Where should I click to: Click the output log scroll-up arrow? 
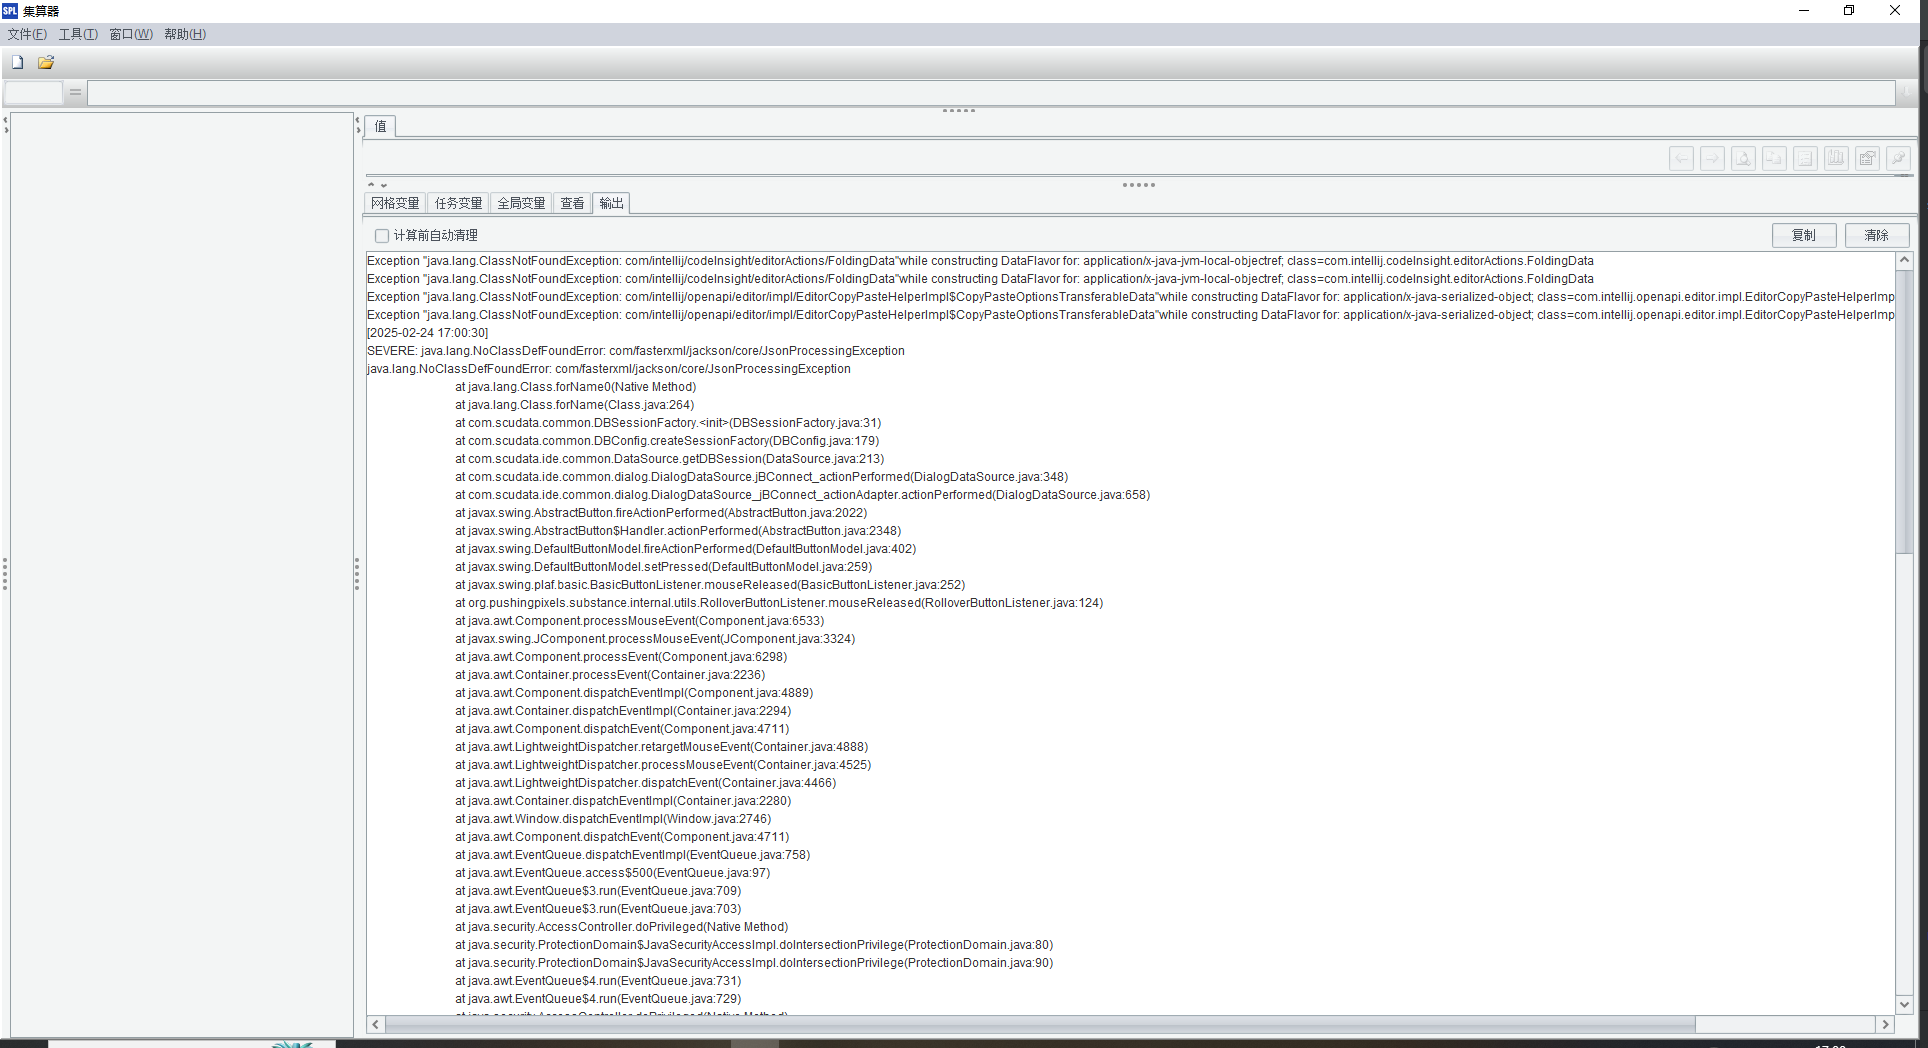tap(1904, 260)
